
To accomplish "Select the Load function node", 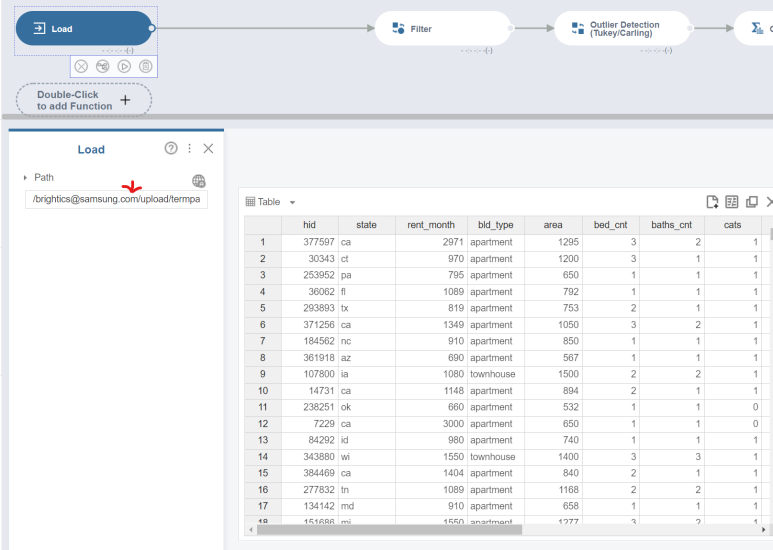I will point(84,29).
